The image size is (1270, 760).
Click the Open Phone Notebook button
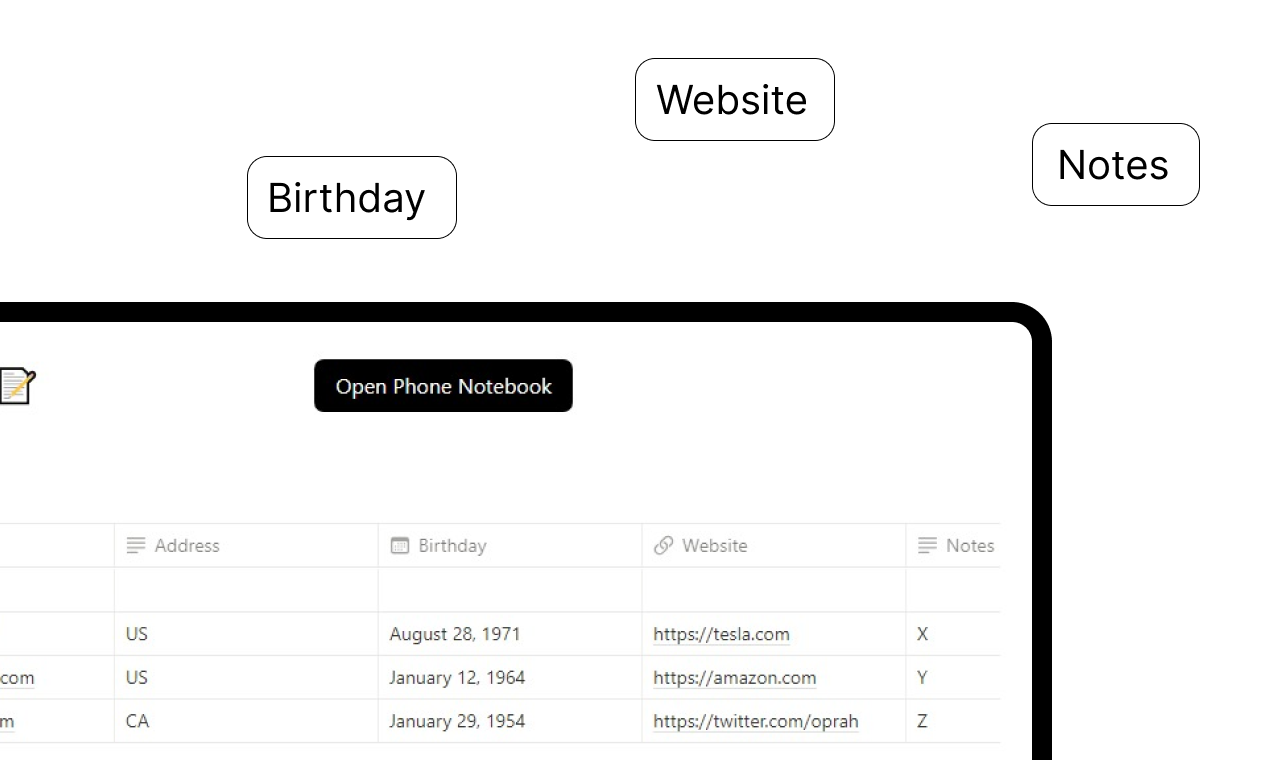tap(443, 386)
